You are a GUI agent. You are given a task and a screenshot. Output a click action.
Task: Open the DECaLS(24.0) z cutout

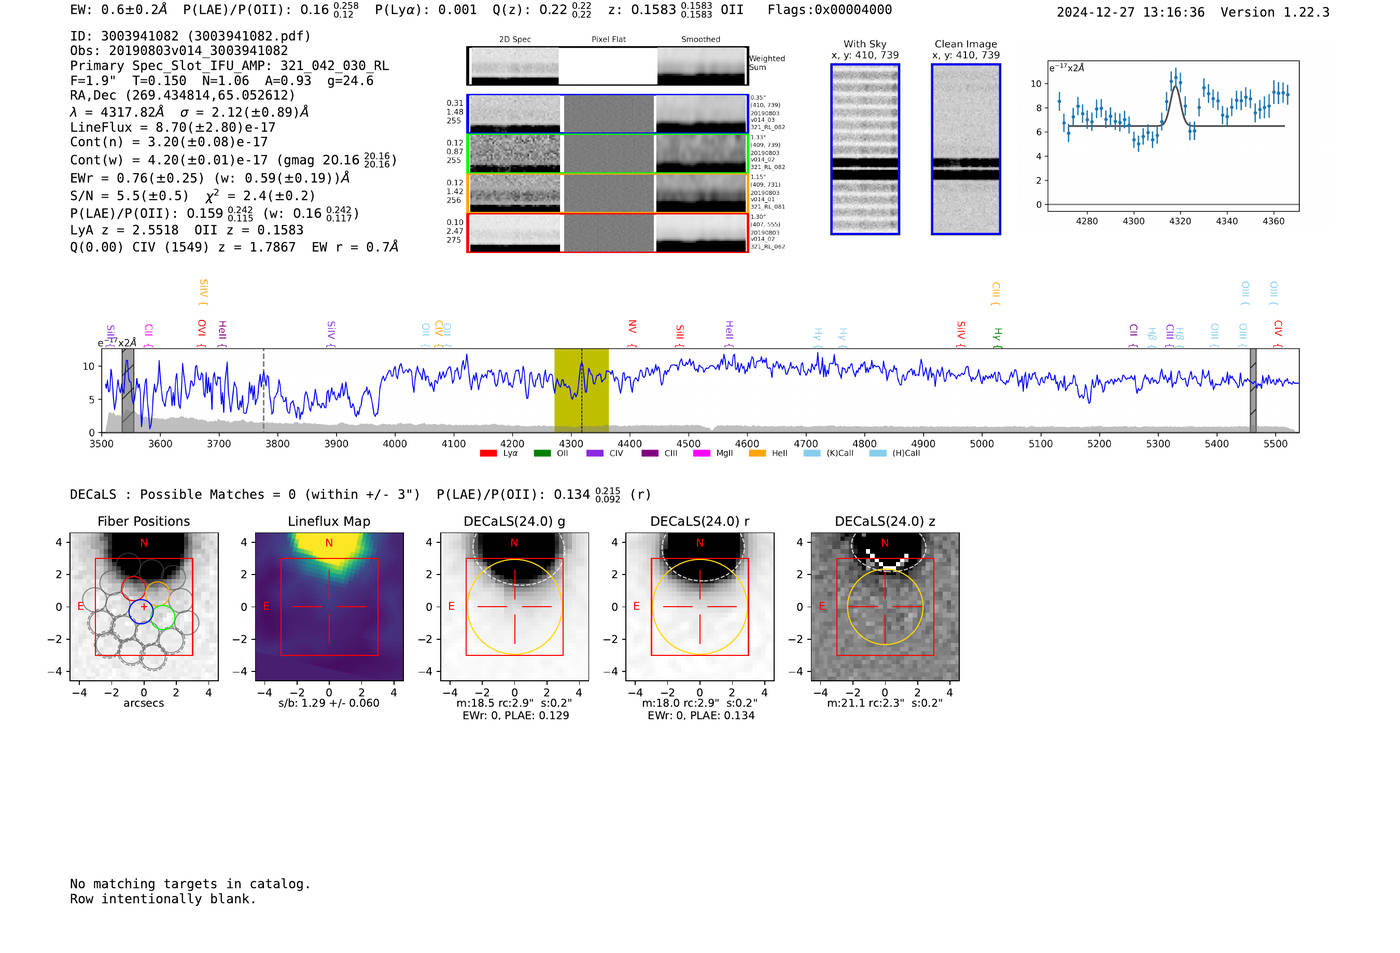point(884,607)
